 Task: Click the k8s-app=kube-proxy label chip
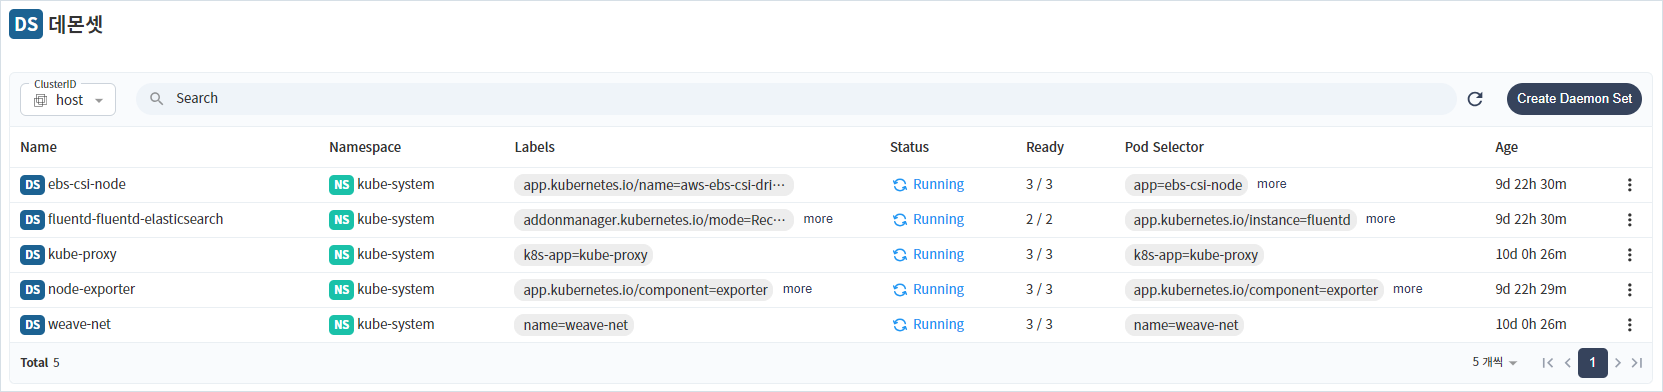click(x=585, y=255)
